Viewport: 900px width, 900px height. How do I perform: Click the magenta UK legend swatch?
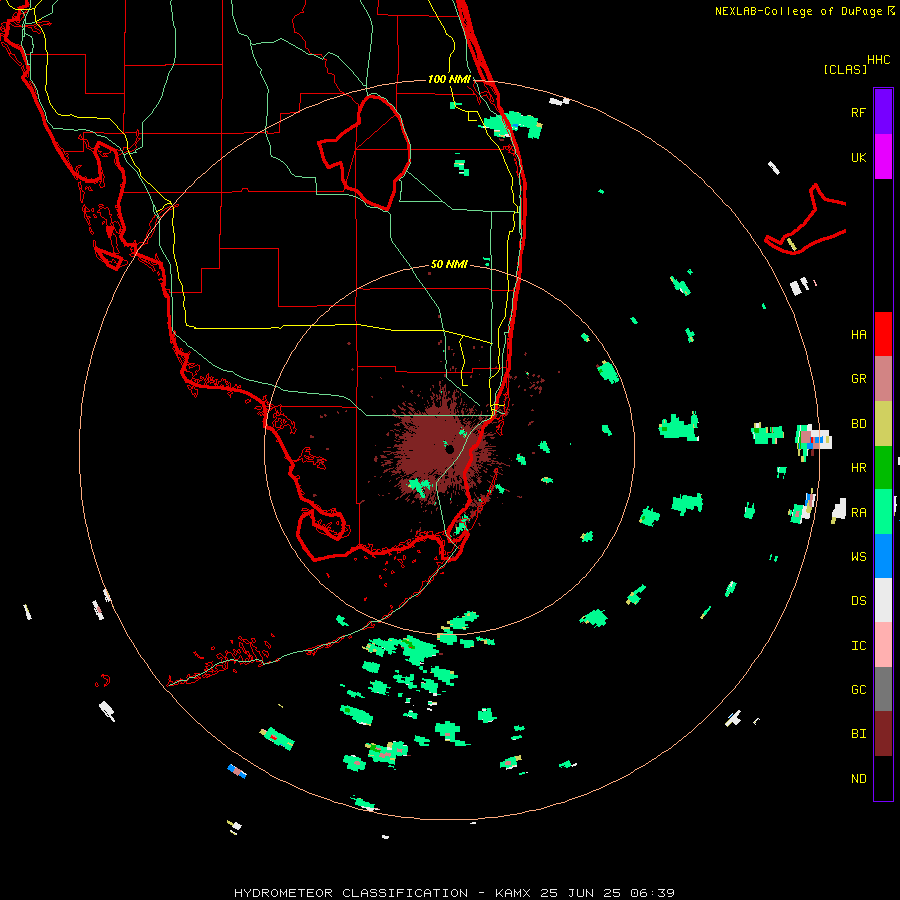tap(883, 156)
